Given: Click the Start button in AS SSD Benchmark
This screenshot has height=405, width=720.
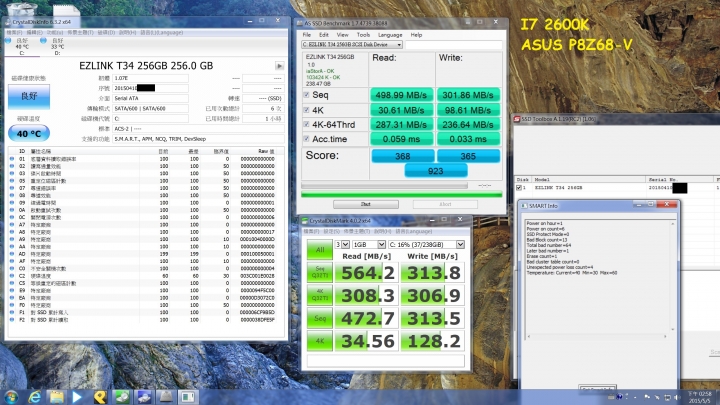Looking at the screenshot, I should tap(366, 204).
